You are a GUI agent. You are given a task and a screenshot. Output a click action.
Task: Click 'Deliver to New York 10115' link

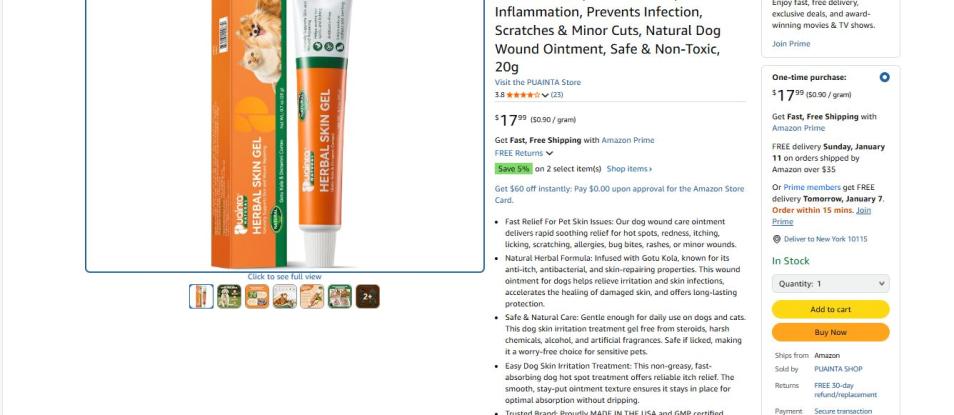(x=826, y=239)
